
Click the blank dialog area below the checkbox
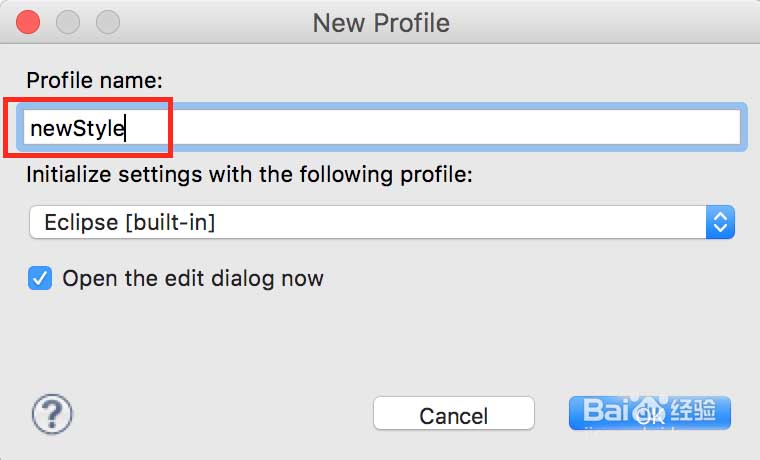point(380,340)
